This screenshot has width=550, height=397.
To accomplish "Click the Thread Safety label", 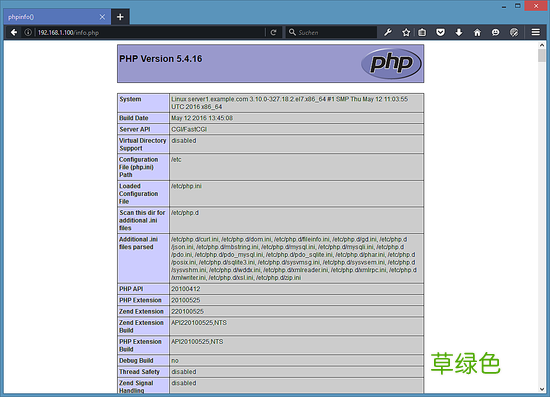I will (x=139, y=372).
